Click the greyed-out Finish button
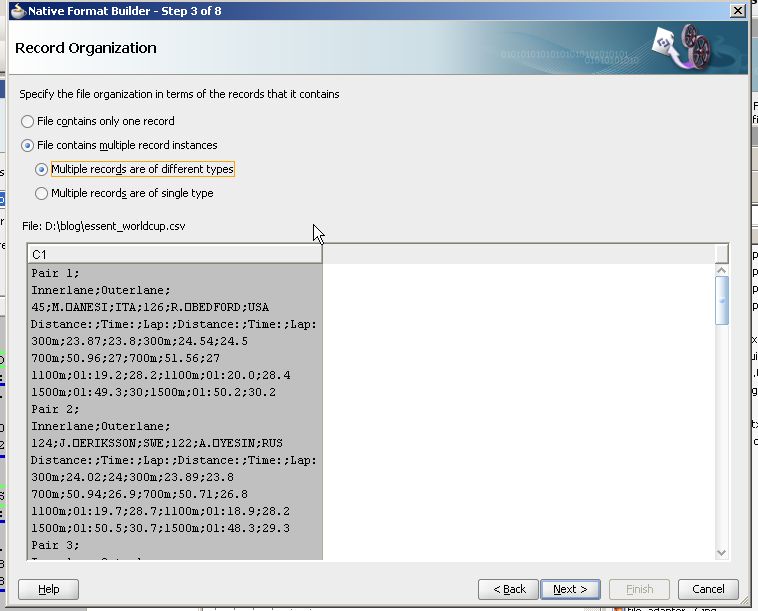 (638, 589)
